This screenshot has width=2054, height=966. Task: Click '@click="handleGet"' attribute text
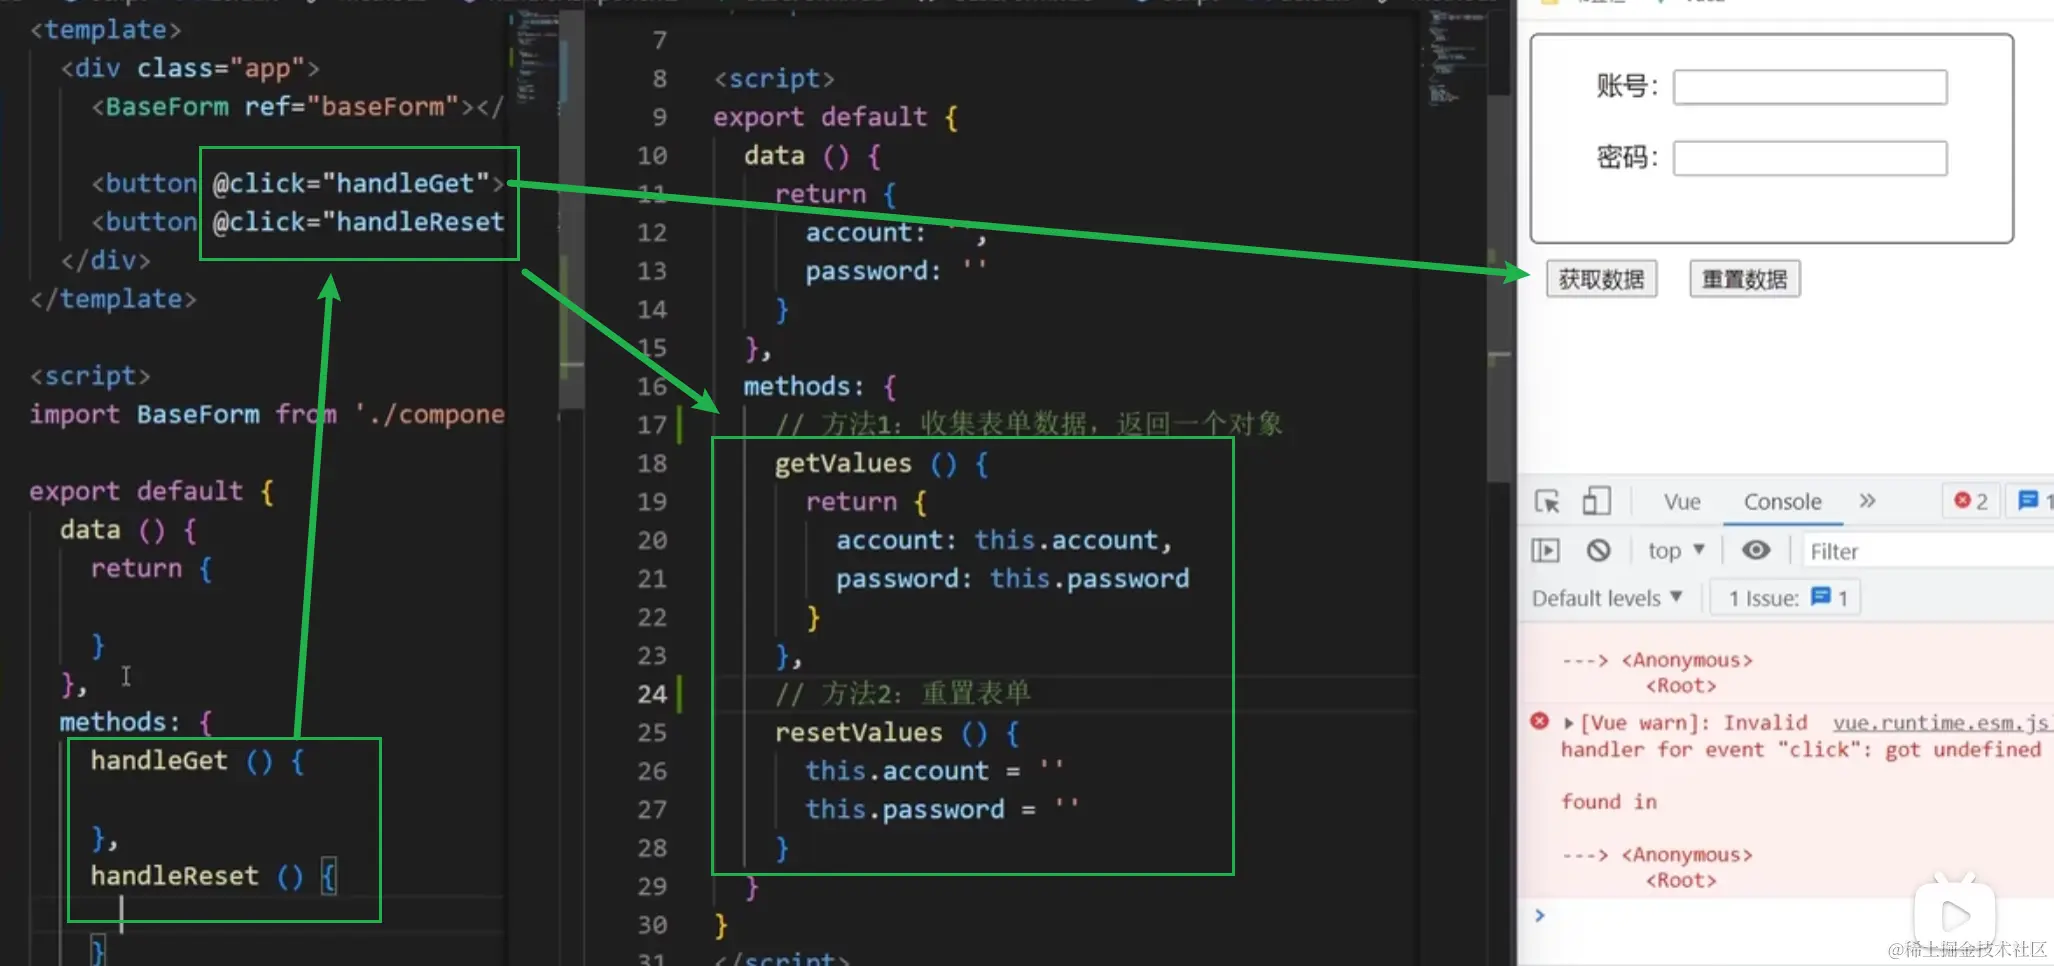point(352,183)
